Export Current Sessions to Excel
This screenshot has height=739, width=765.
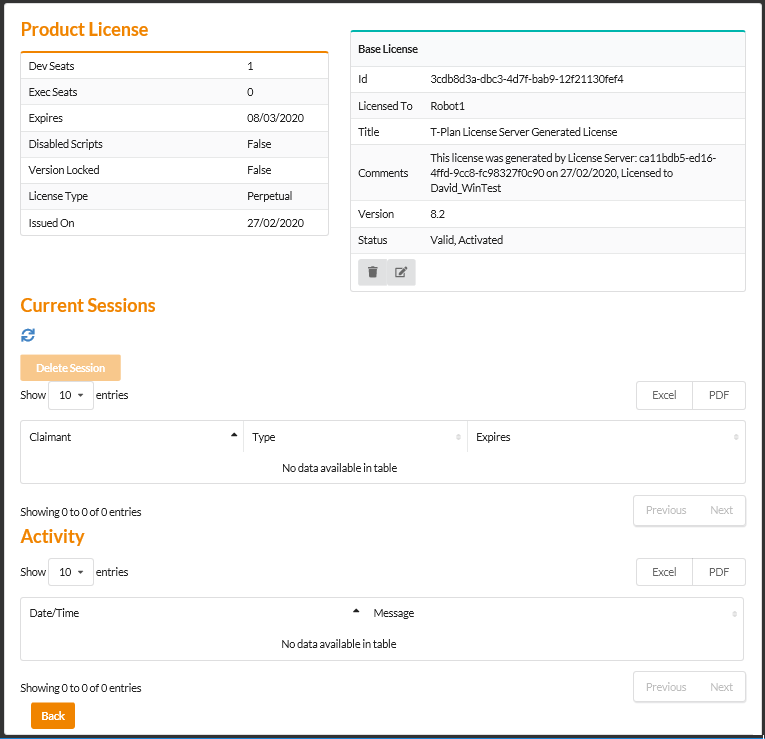pyautogui.click(x=664, y=395)
